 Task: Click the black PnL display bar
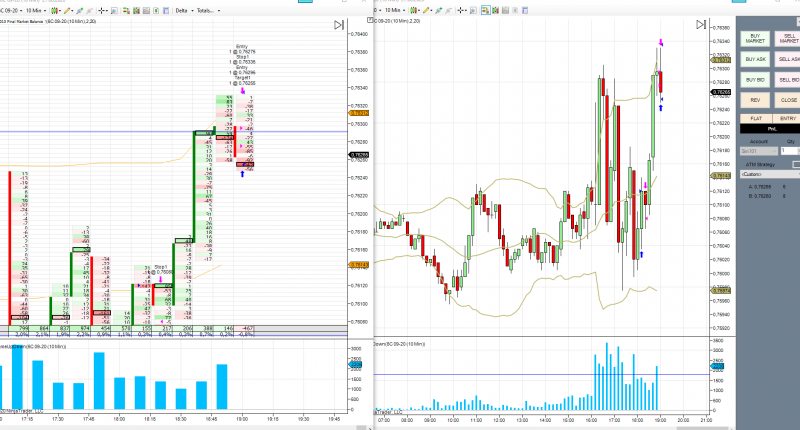[770, 129]
